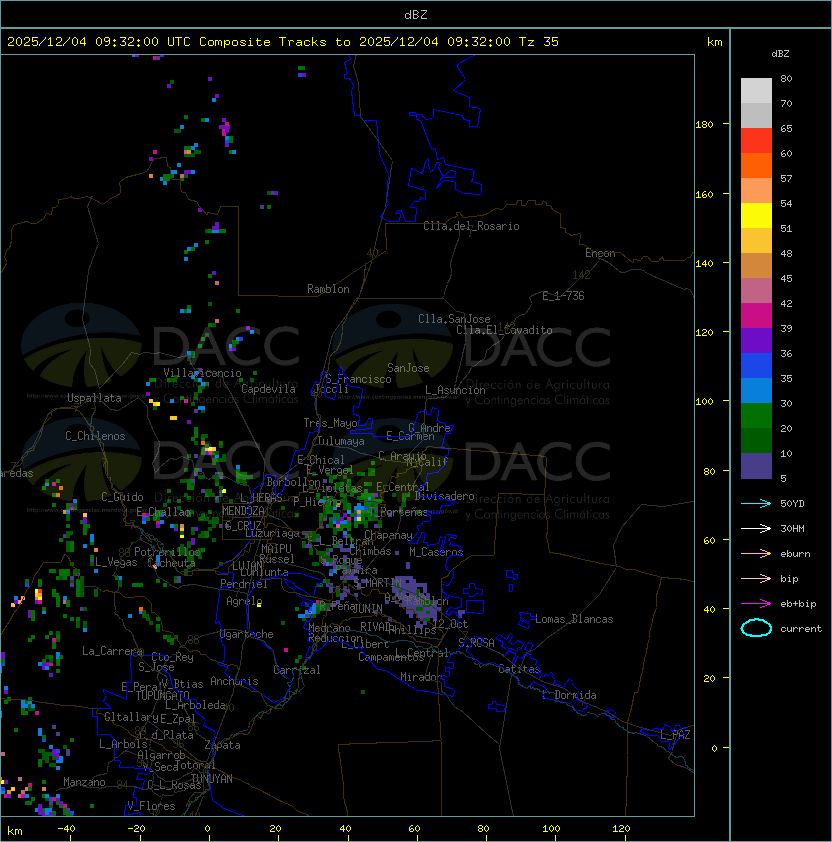832x842 pixels.
Task: Click the pink bip arrow icon in legend
Action: pos(756,578)
